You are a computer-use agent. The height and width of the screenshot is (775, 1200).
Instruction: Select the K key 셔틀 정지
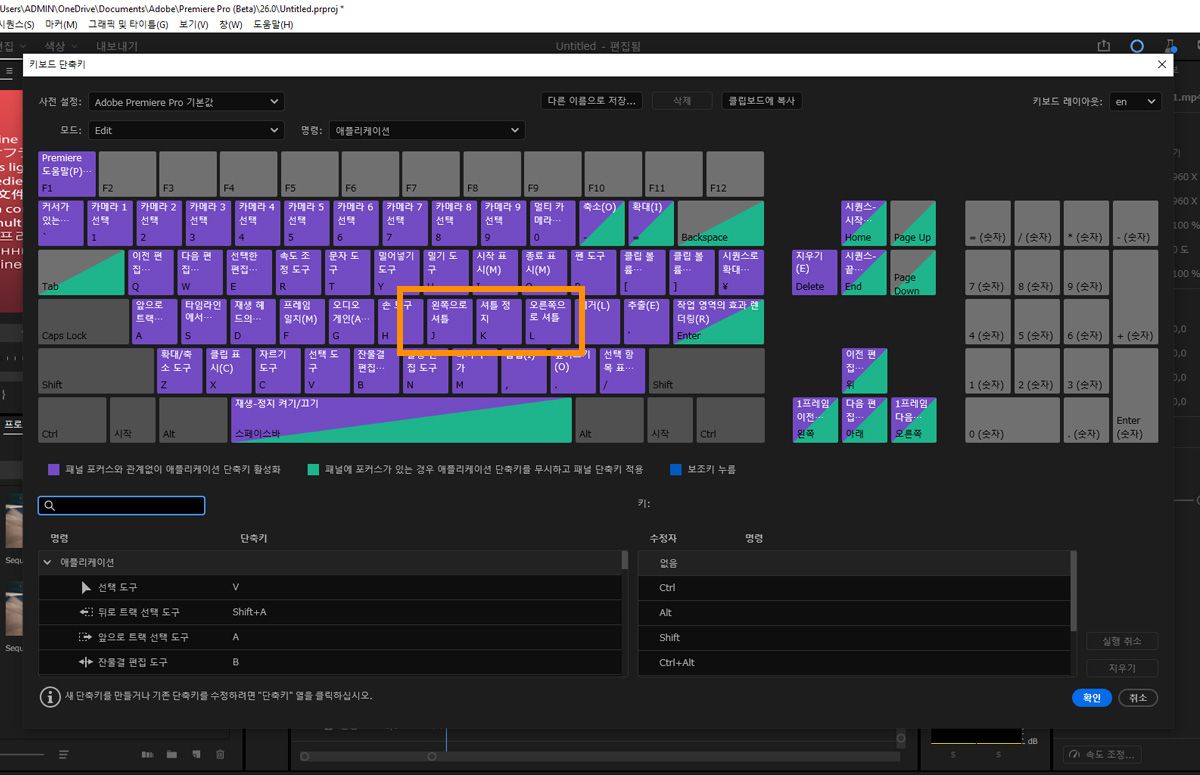point(498,320)
